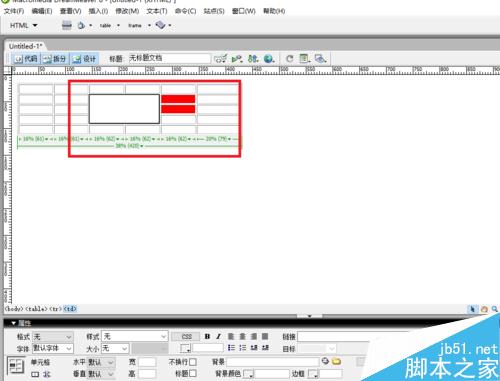Select the <body> tag in tag selector
The width and height of the screenshot is (500, 381).
14,309
